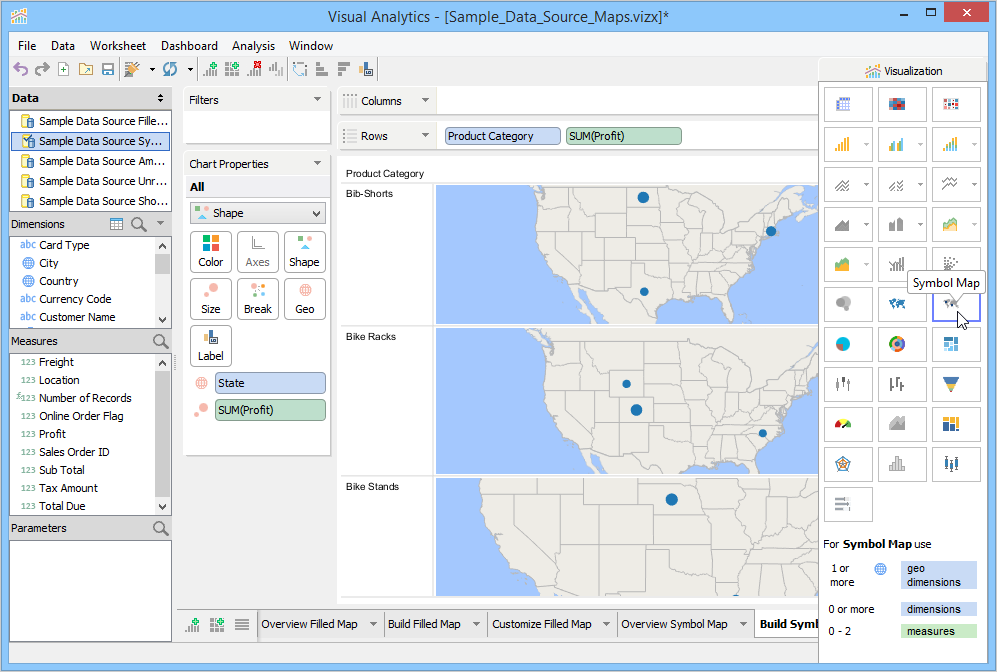Open the Columns shelf dropdown arrow
This screenshot has width=997, height=672.
pos(425,101)
